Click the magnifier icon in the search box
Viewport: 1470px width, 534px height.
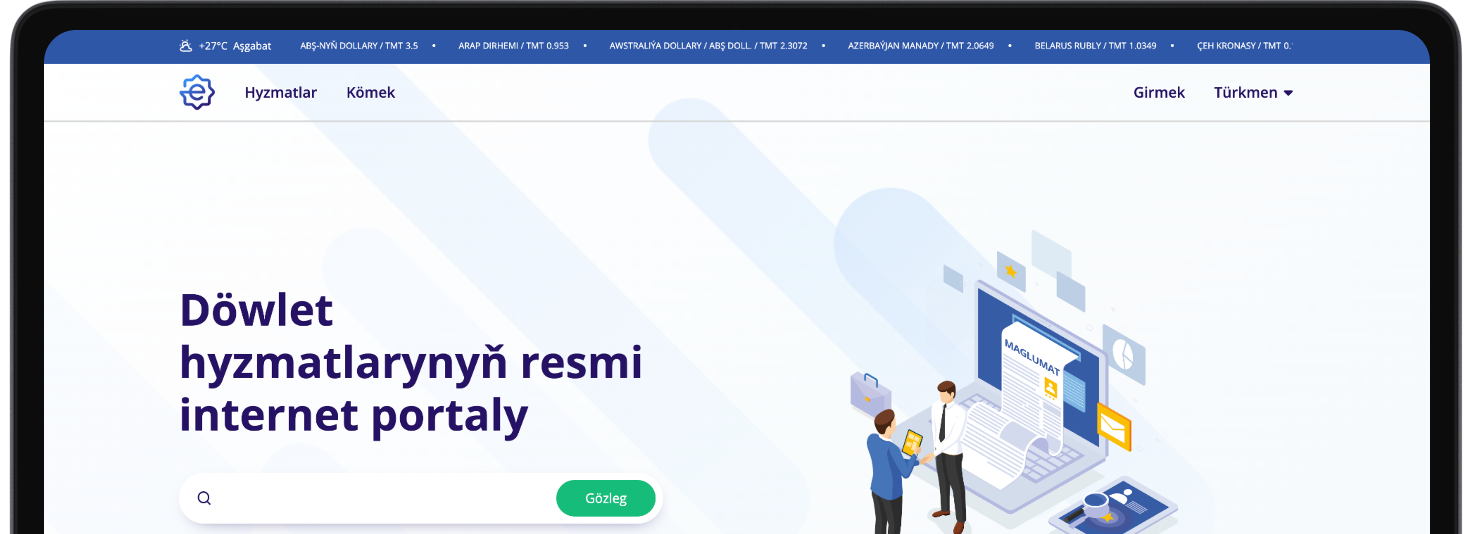pyautogui.click(x=204, y=498)
